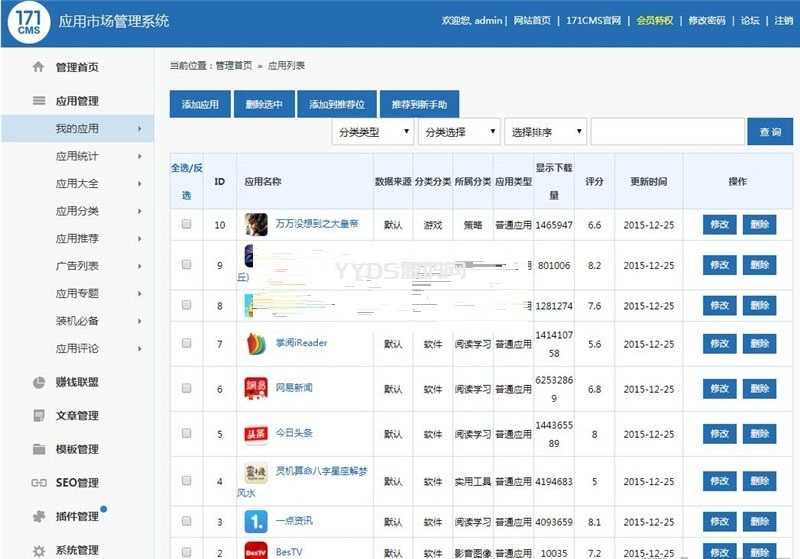The width and height of the screenshot is (800, 559).
Task: Open the 分类类型 dropdown
Action: click(x=372, y=132)
